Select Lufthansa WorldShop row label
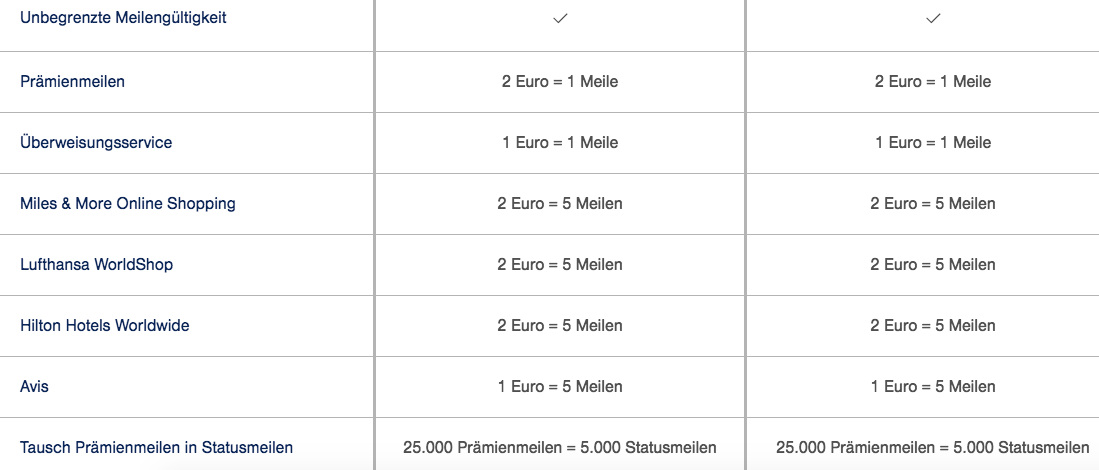The width and height of the screenshot is (1099, 470). [x=97, y=264]
